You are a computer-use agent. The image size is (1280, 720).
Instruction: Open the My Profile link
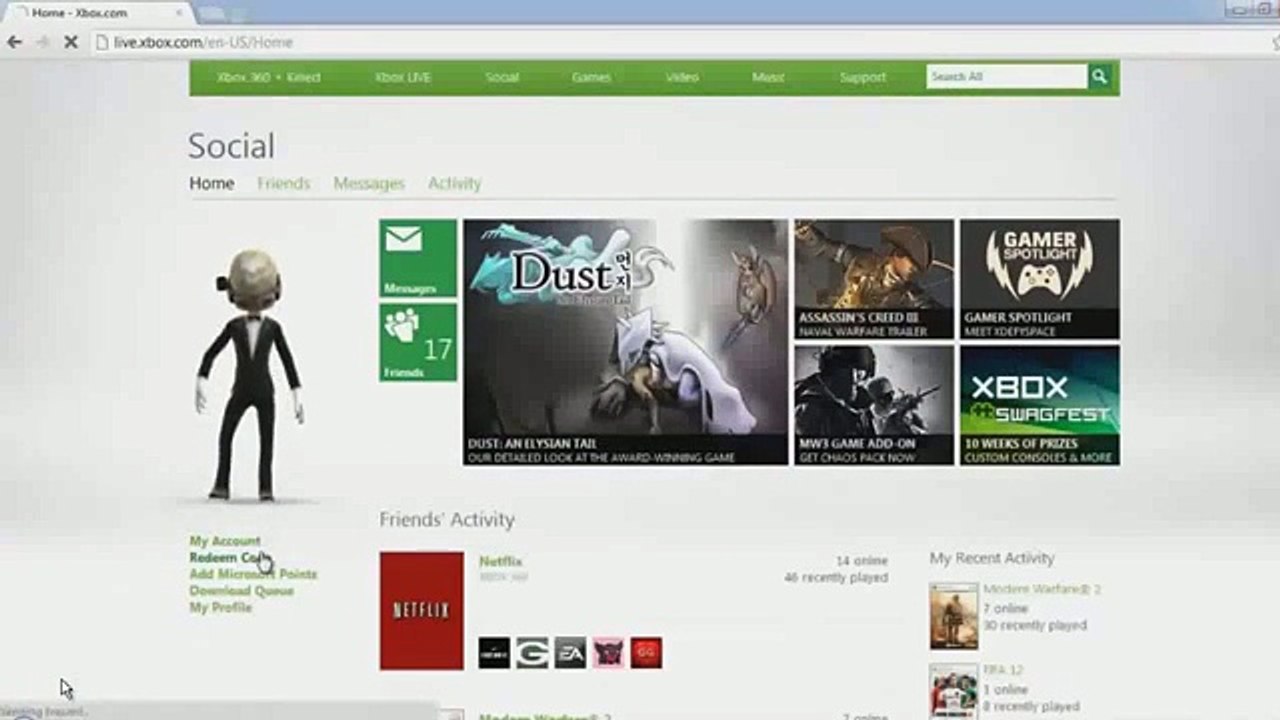coord(220,607)
